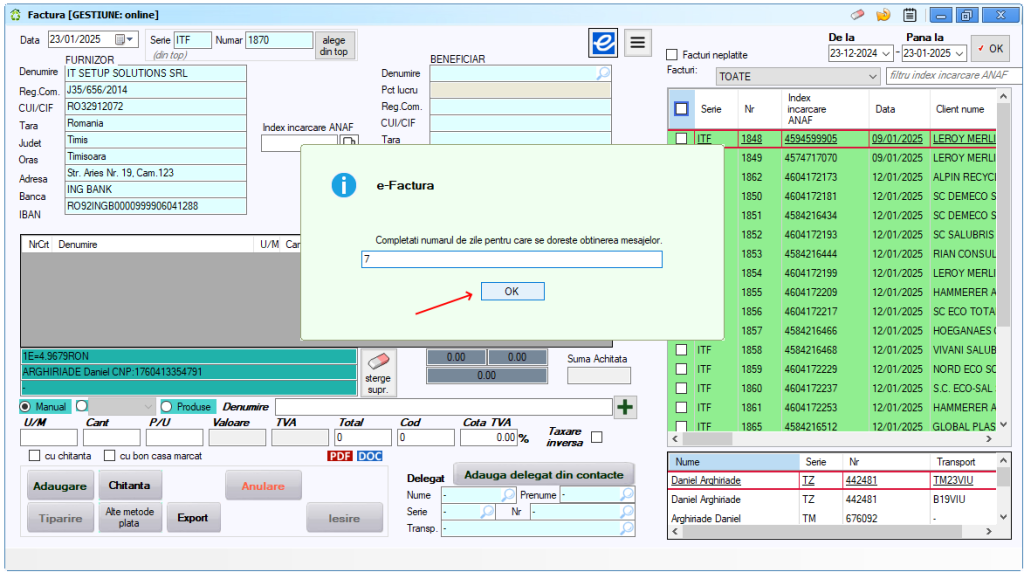Screen dimensions: 1024x572
Task: Click the info icon in e-Factura dialog
Action: (344, 185)
